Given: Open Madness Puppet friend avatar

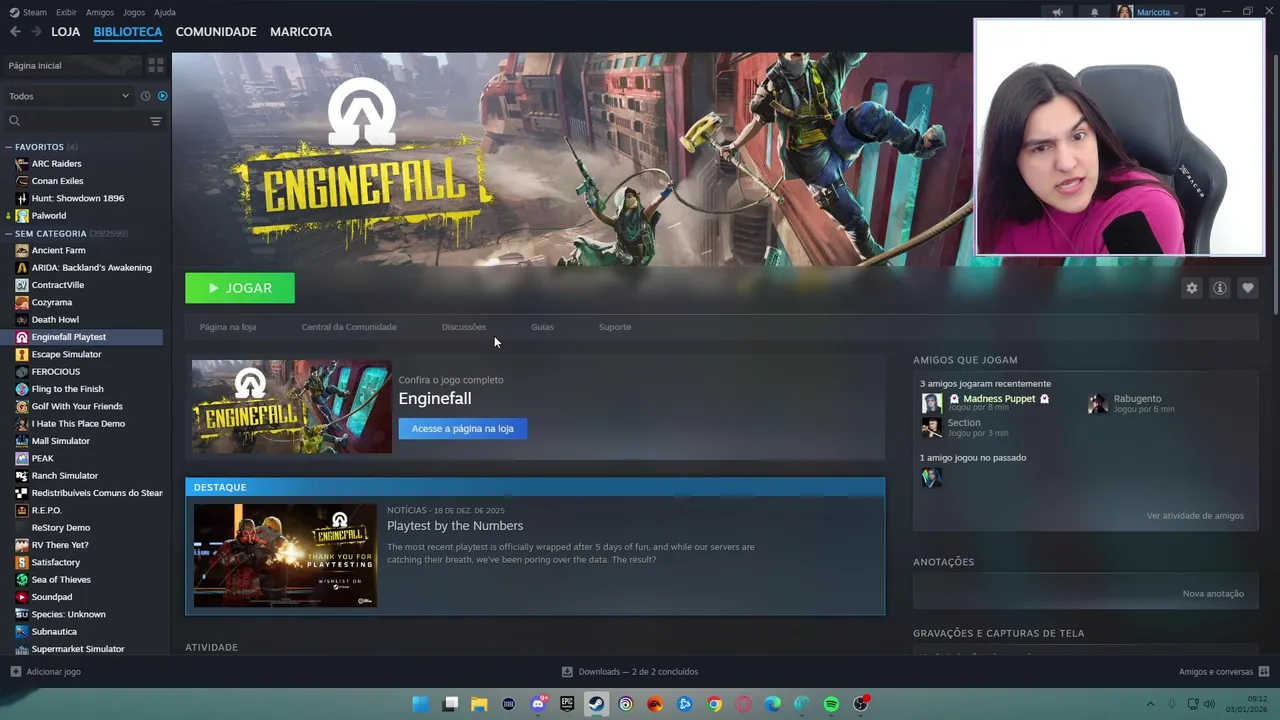Looking at the screenshot, I should (932, 403).
